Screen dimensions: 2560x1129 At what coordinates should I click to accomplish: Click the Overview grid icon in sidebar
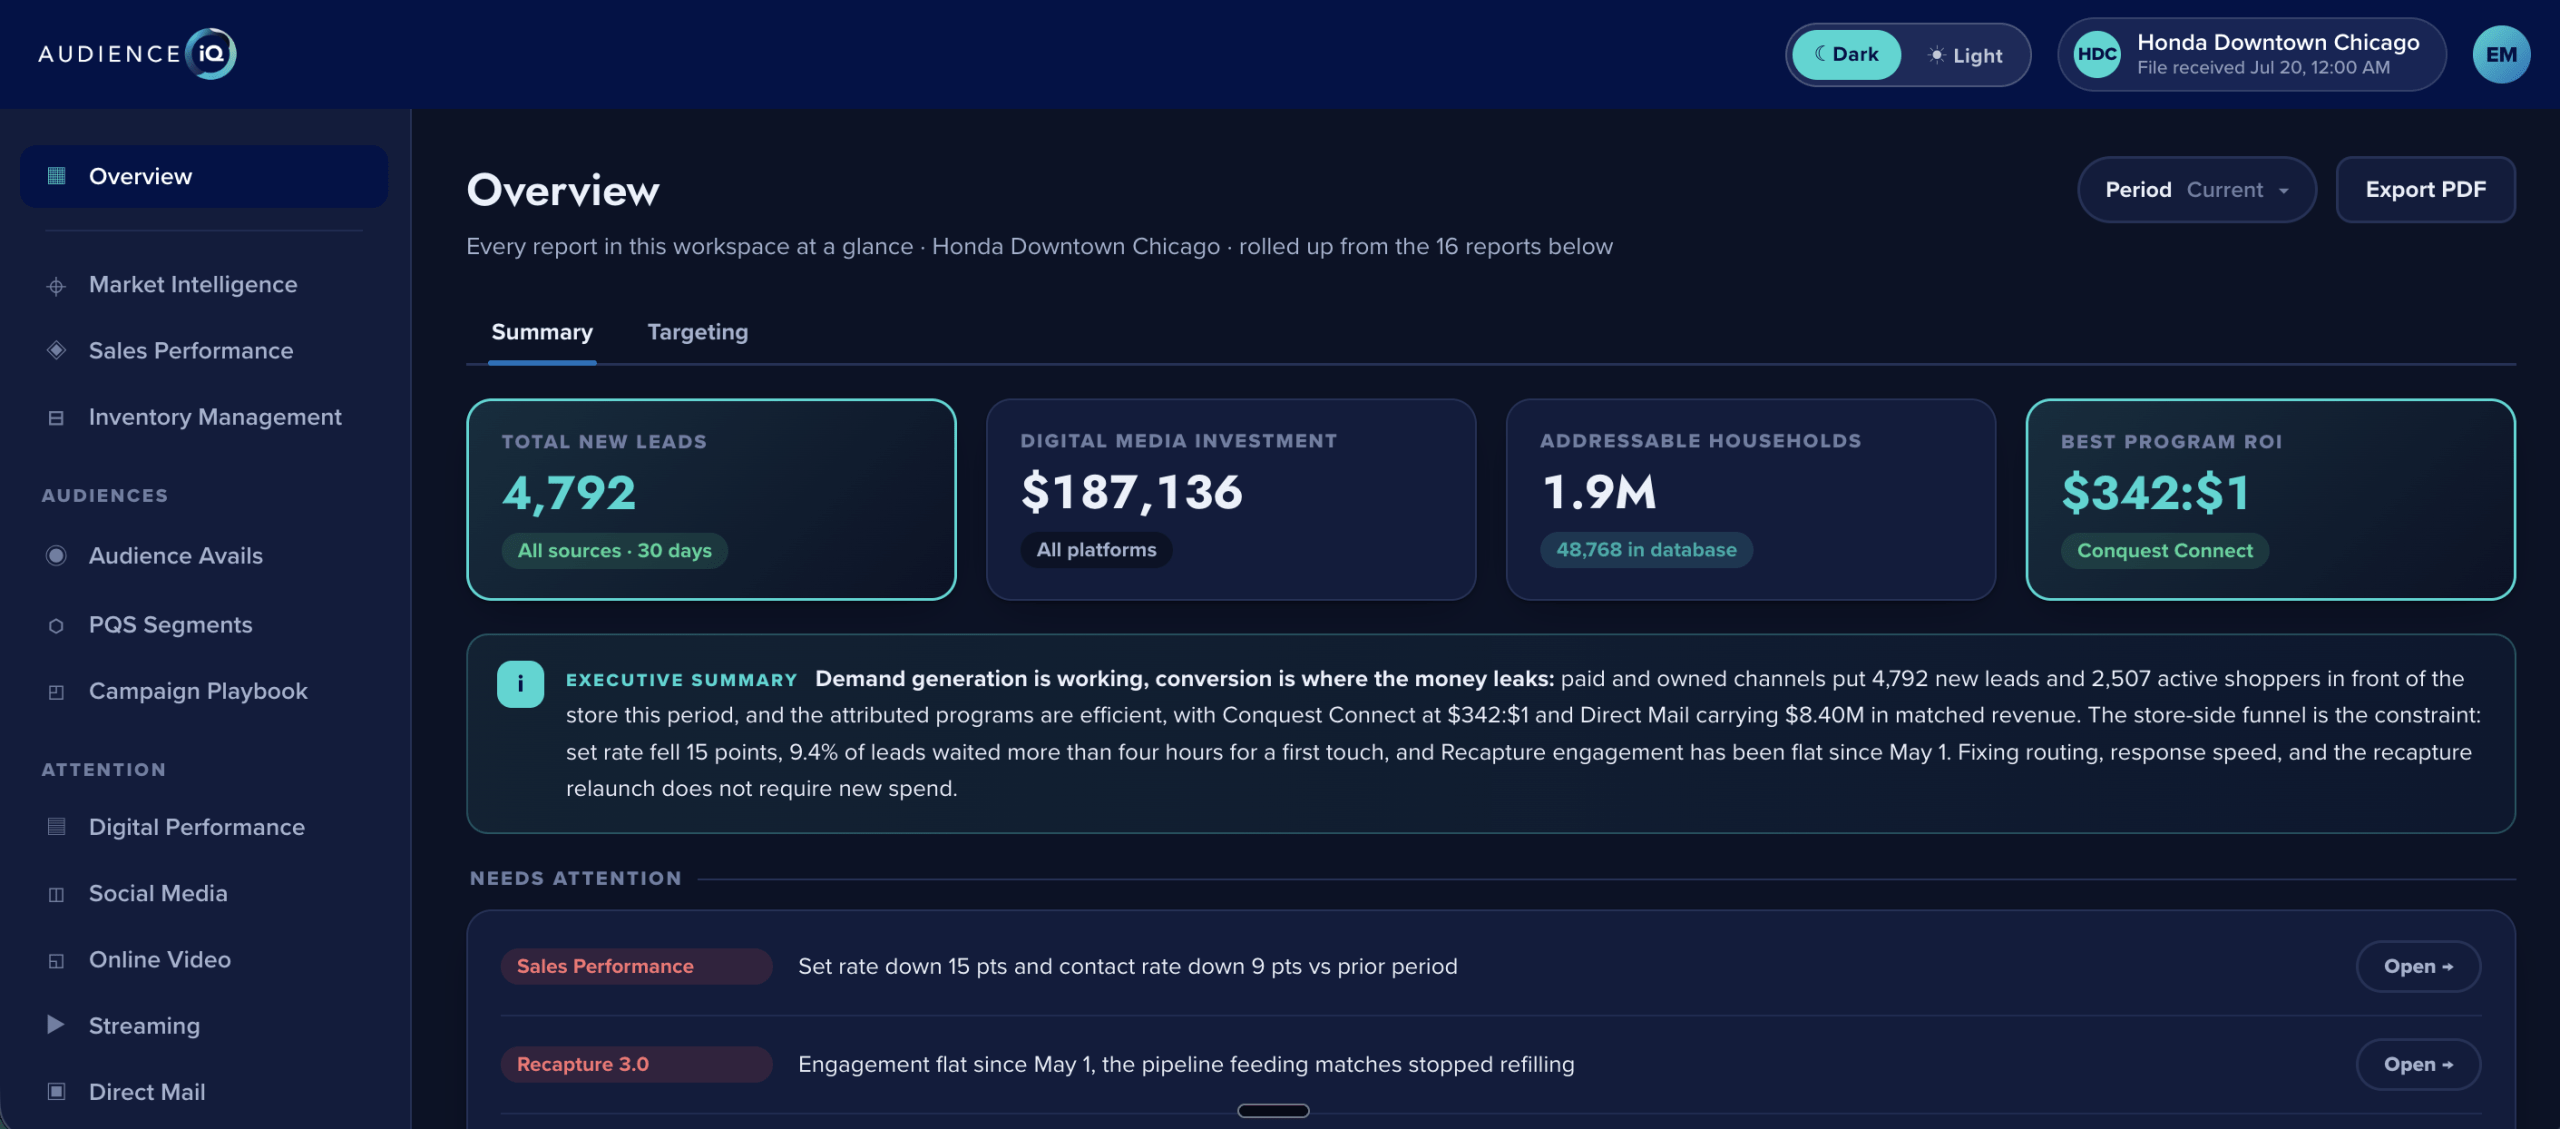[56, 176]
